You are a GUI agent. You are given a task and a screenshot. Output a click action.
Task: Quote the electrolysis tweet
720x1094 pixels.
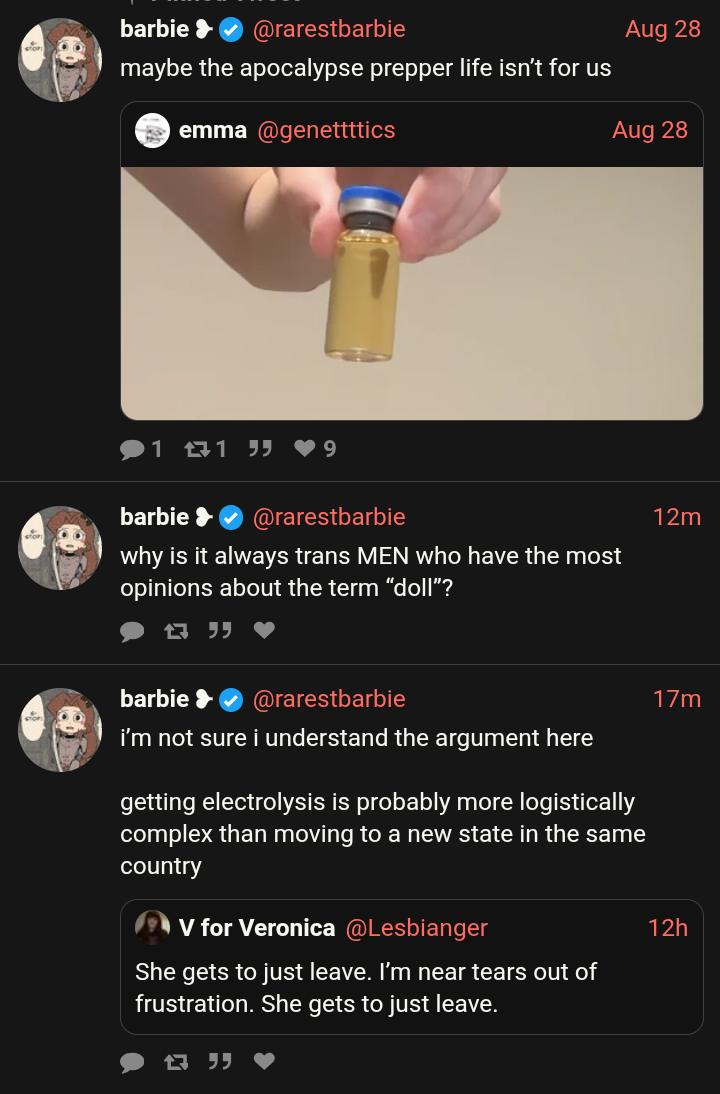coord(220,1062)
